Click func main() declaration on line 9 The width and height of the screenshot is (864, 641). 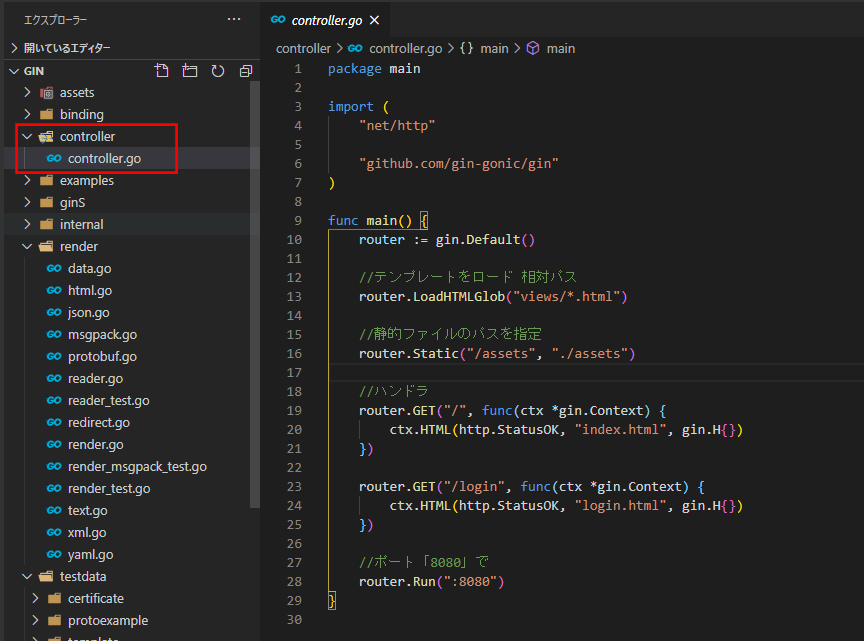370,220
